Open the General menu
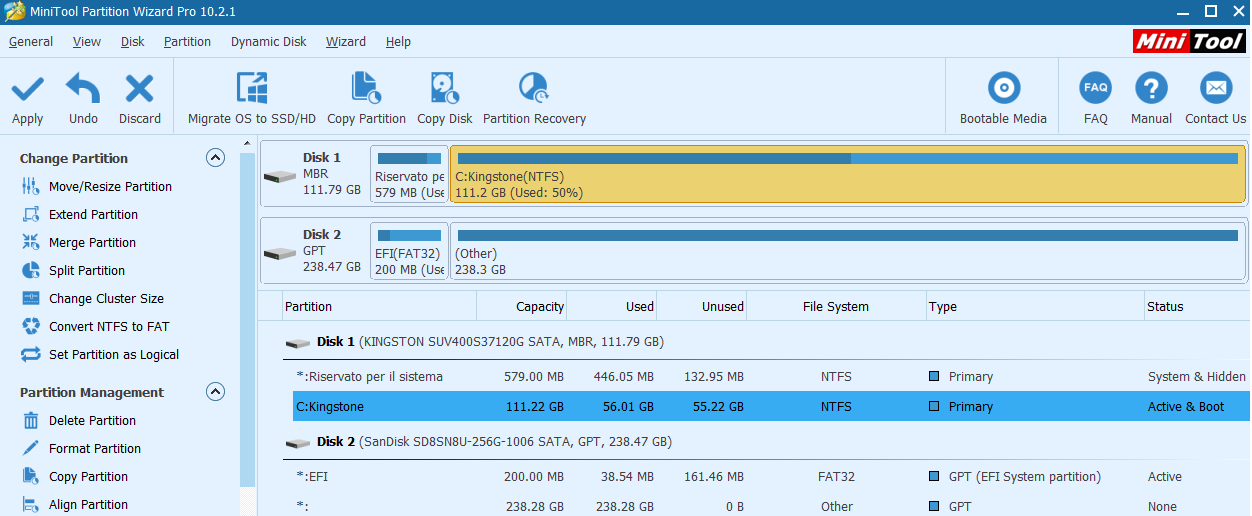Image resolution: width=1252 pixels, height=516 pixels. click(x=31, y=42)
